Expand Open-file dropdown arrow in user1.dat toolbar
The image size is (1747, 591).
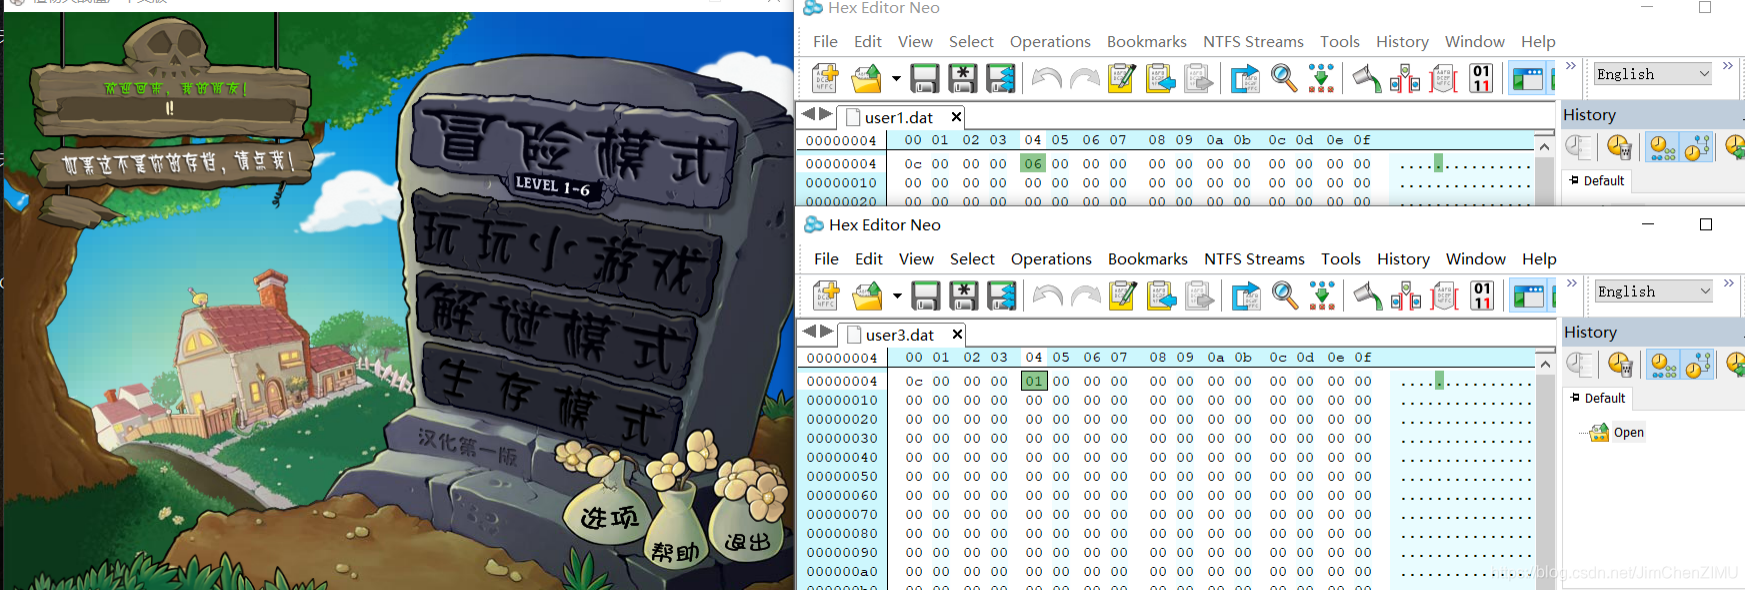pos(896,79)
